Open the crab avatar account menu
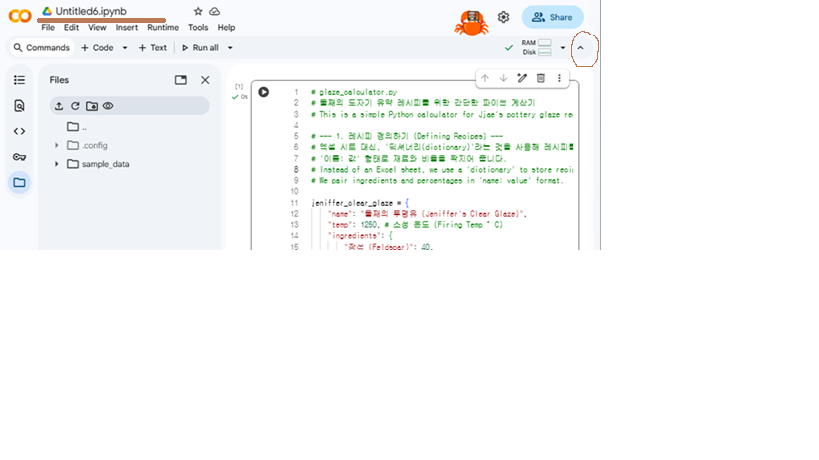This screenshot has width=819, height=460. (x=471, y=23)
